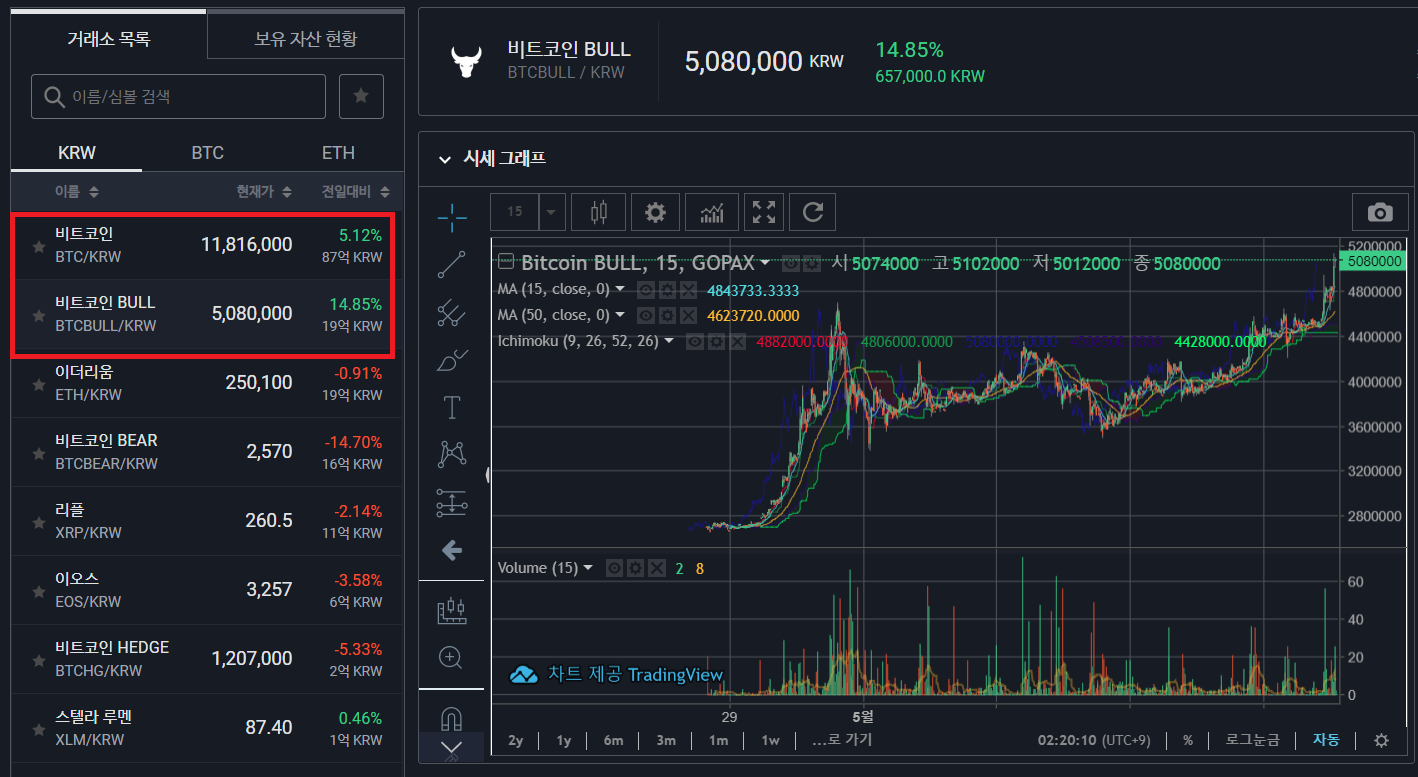Select the measure ruler tool

tap(452, 609)
